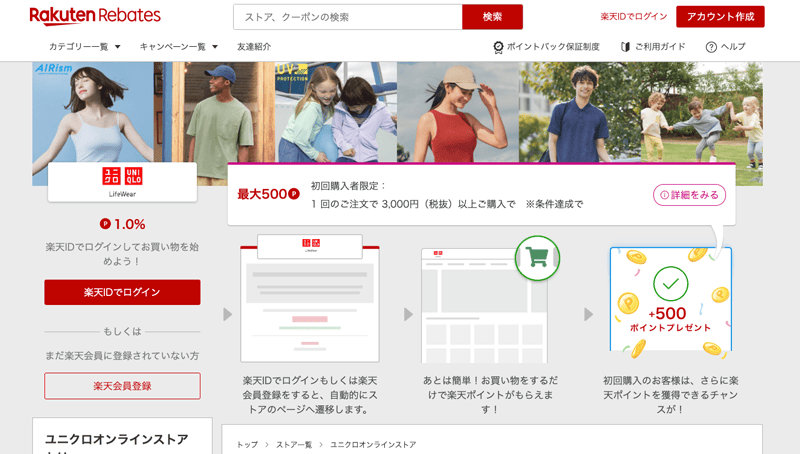The height and width of the screenshot is (454, 800).
Task: Click the ユニクロオンラインストア breadcrumb text
Action: click(x=373, y=445)
